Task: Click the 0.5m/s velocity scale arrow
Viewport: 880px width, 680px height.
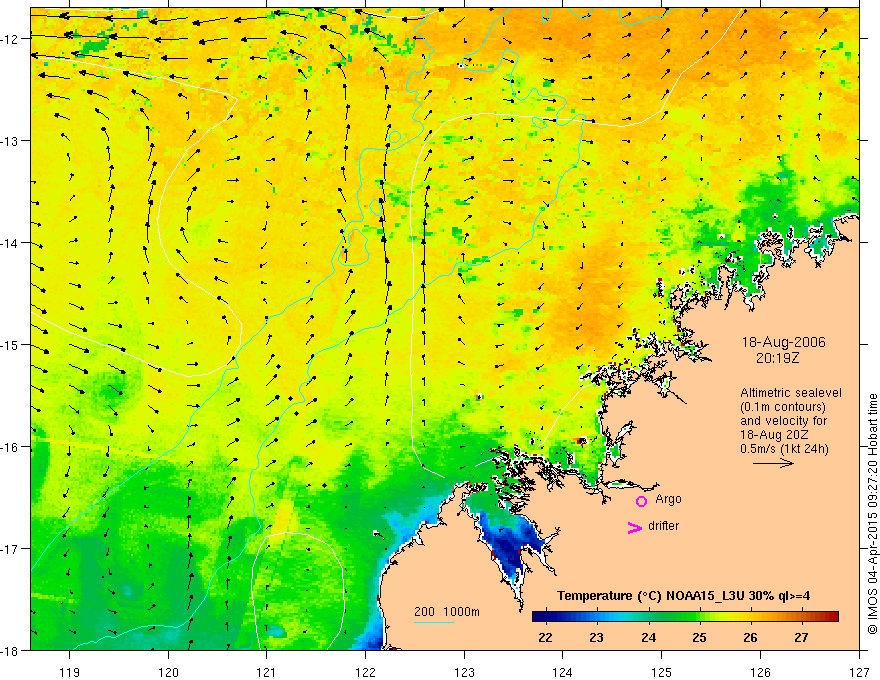Action: tap(773, 463)
